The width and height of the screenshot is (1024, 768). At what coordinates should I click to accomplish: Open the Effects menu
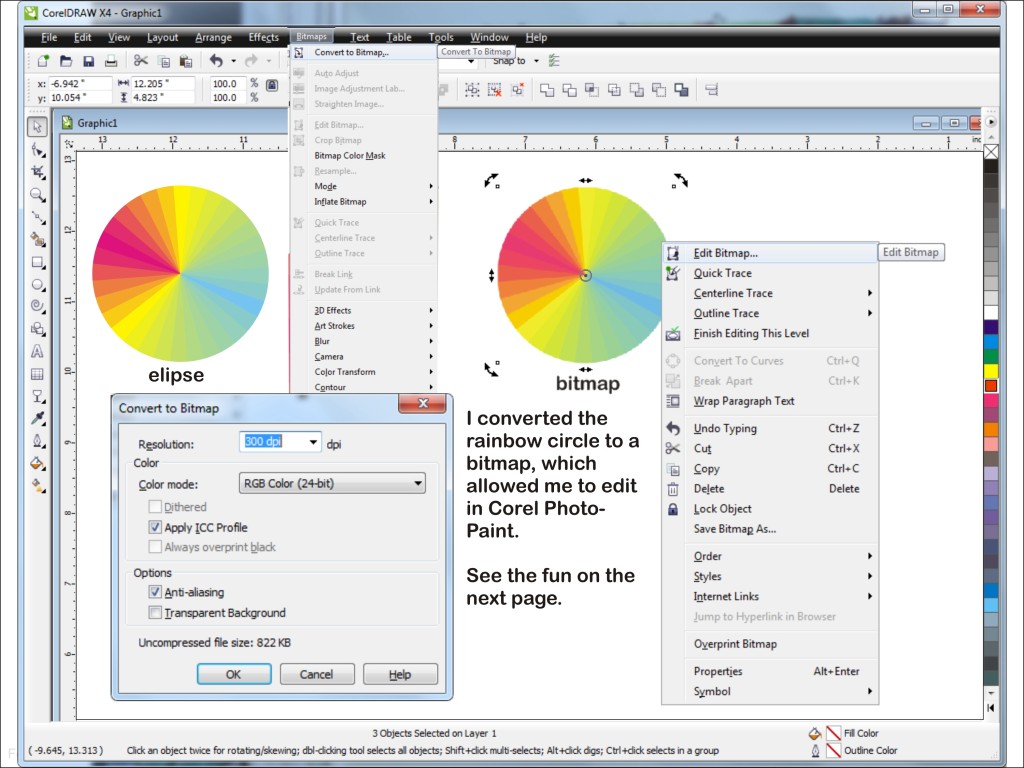coord(264,38)
